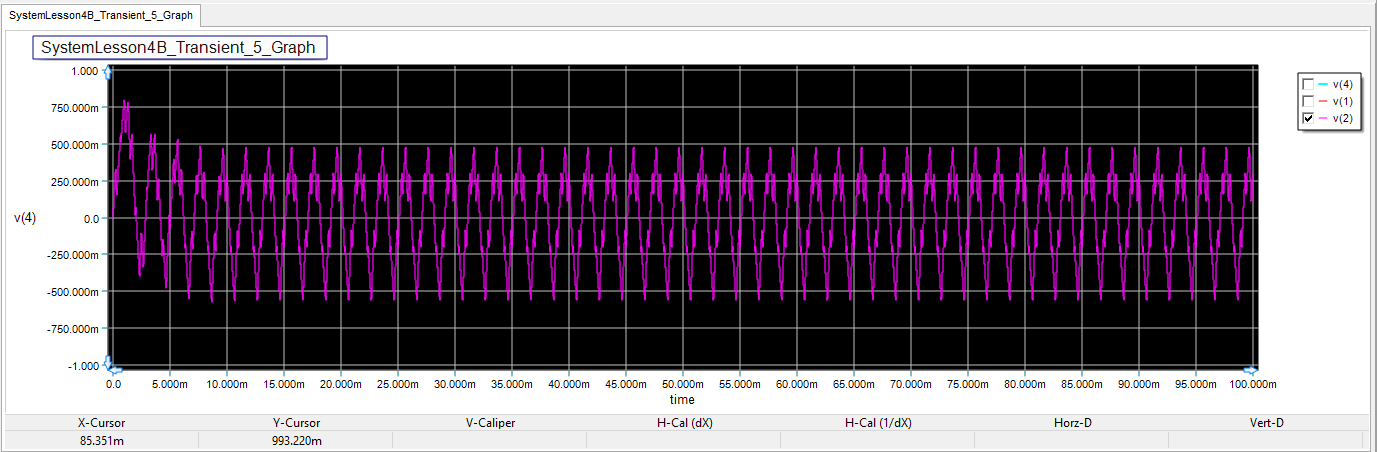Screen dimensions: 1377x452
Task: Grab the blue cursor handle at 100.000m axis end
Action: (1252, 368)
